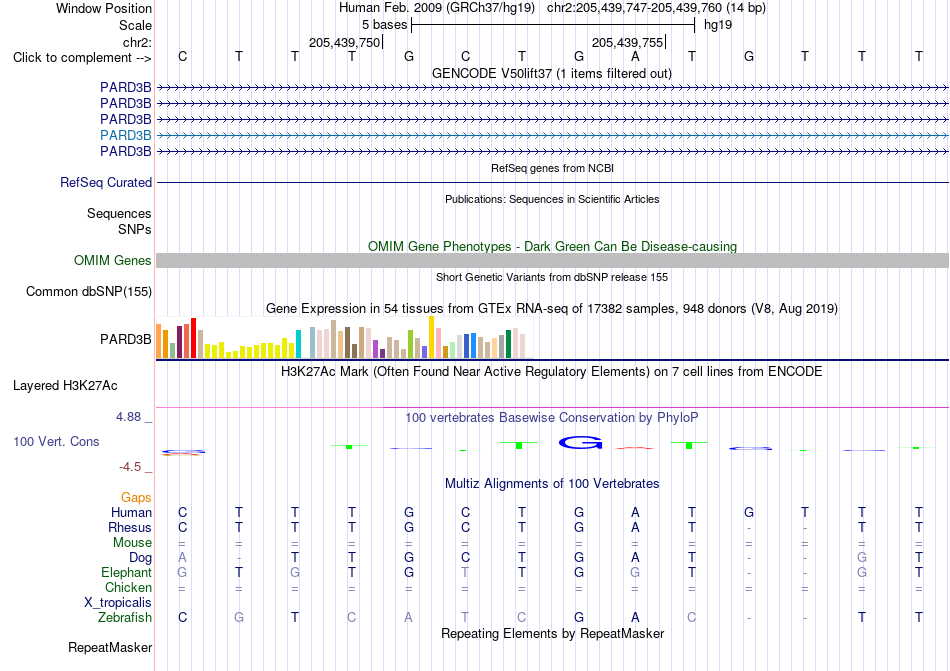Click the Human species label
The image size is (950, 671).
coord(131,512)
